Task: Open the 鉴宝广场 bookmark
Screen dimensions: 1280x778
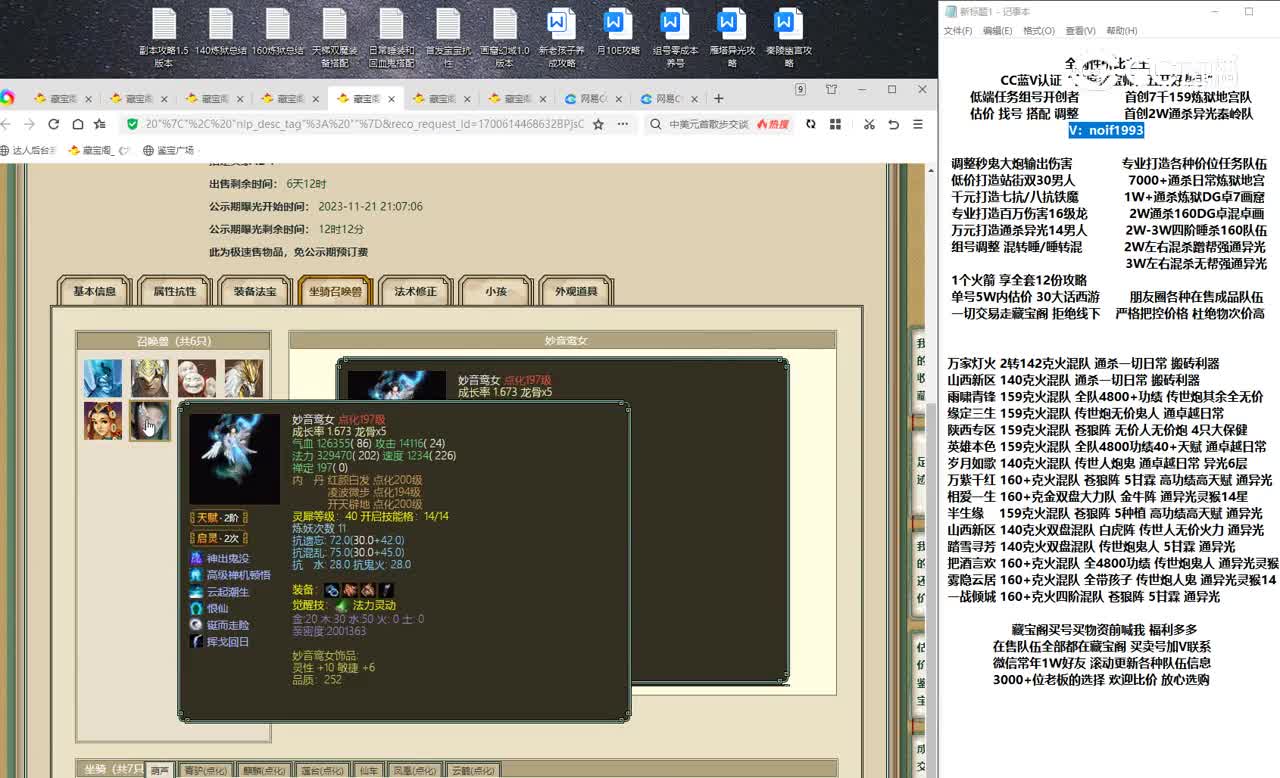Action: point(168,150)
